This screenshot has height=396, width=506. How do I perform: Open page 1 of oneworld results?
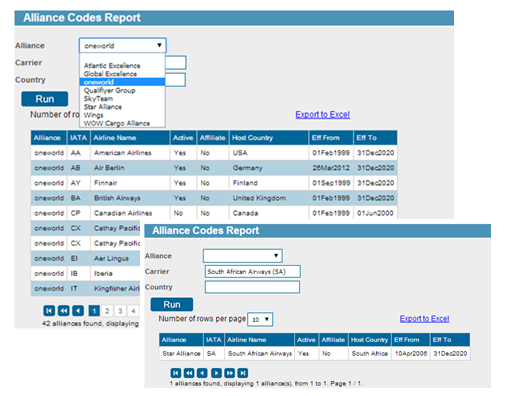[94, 311]
